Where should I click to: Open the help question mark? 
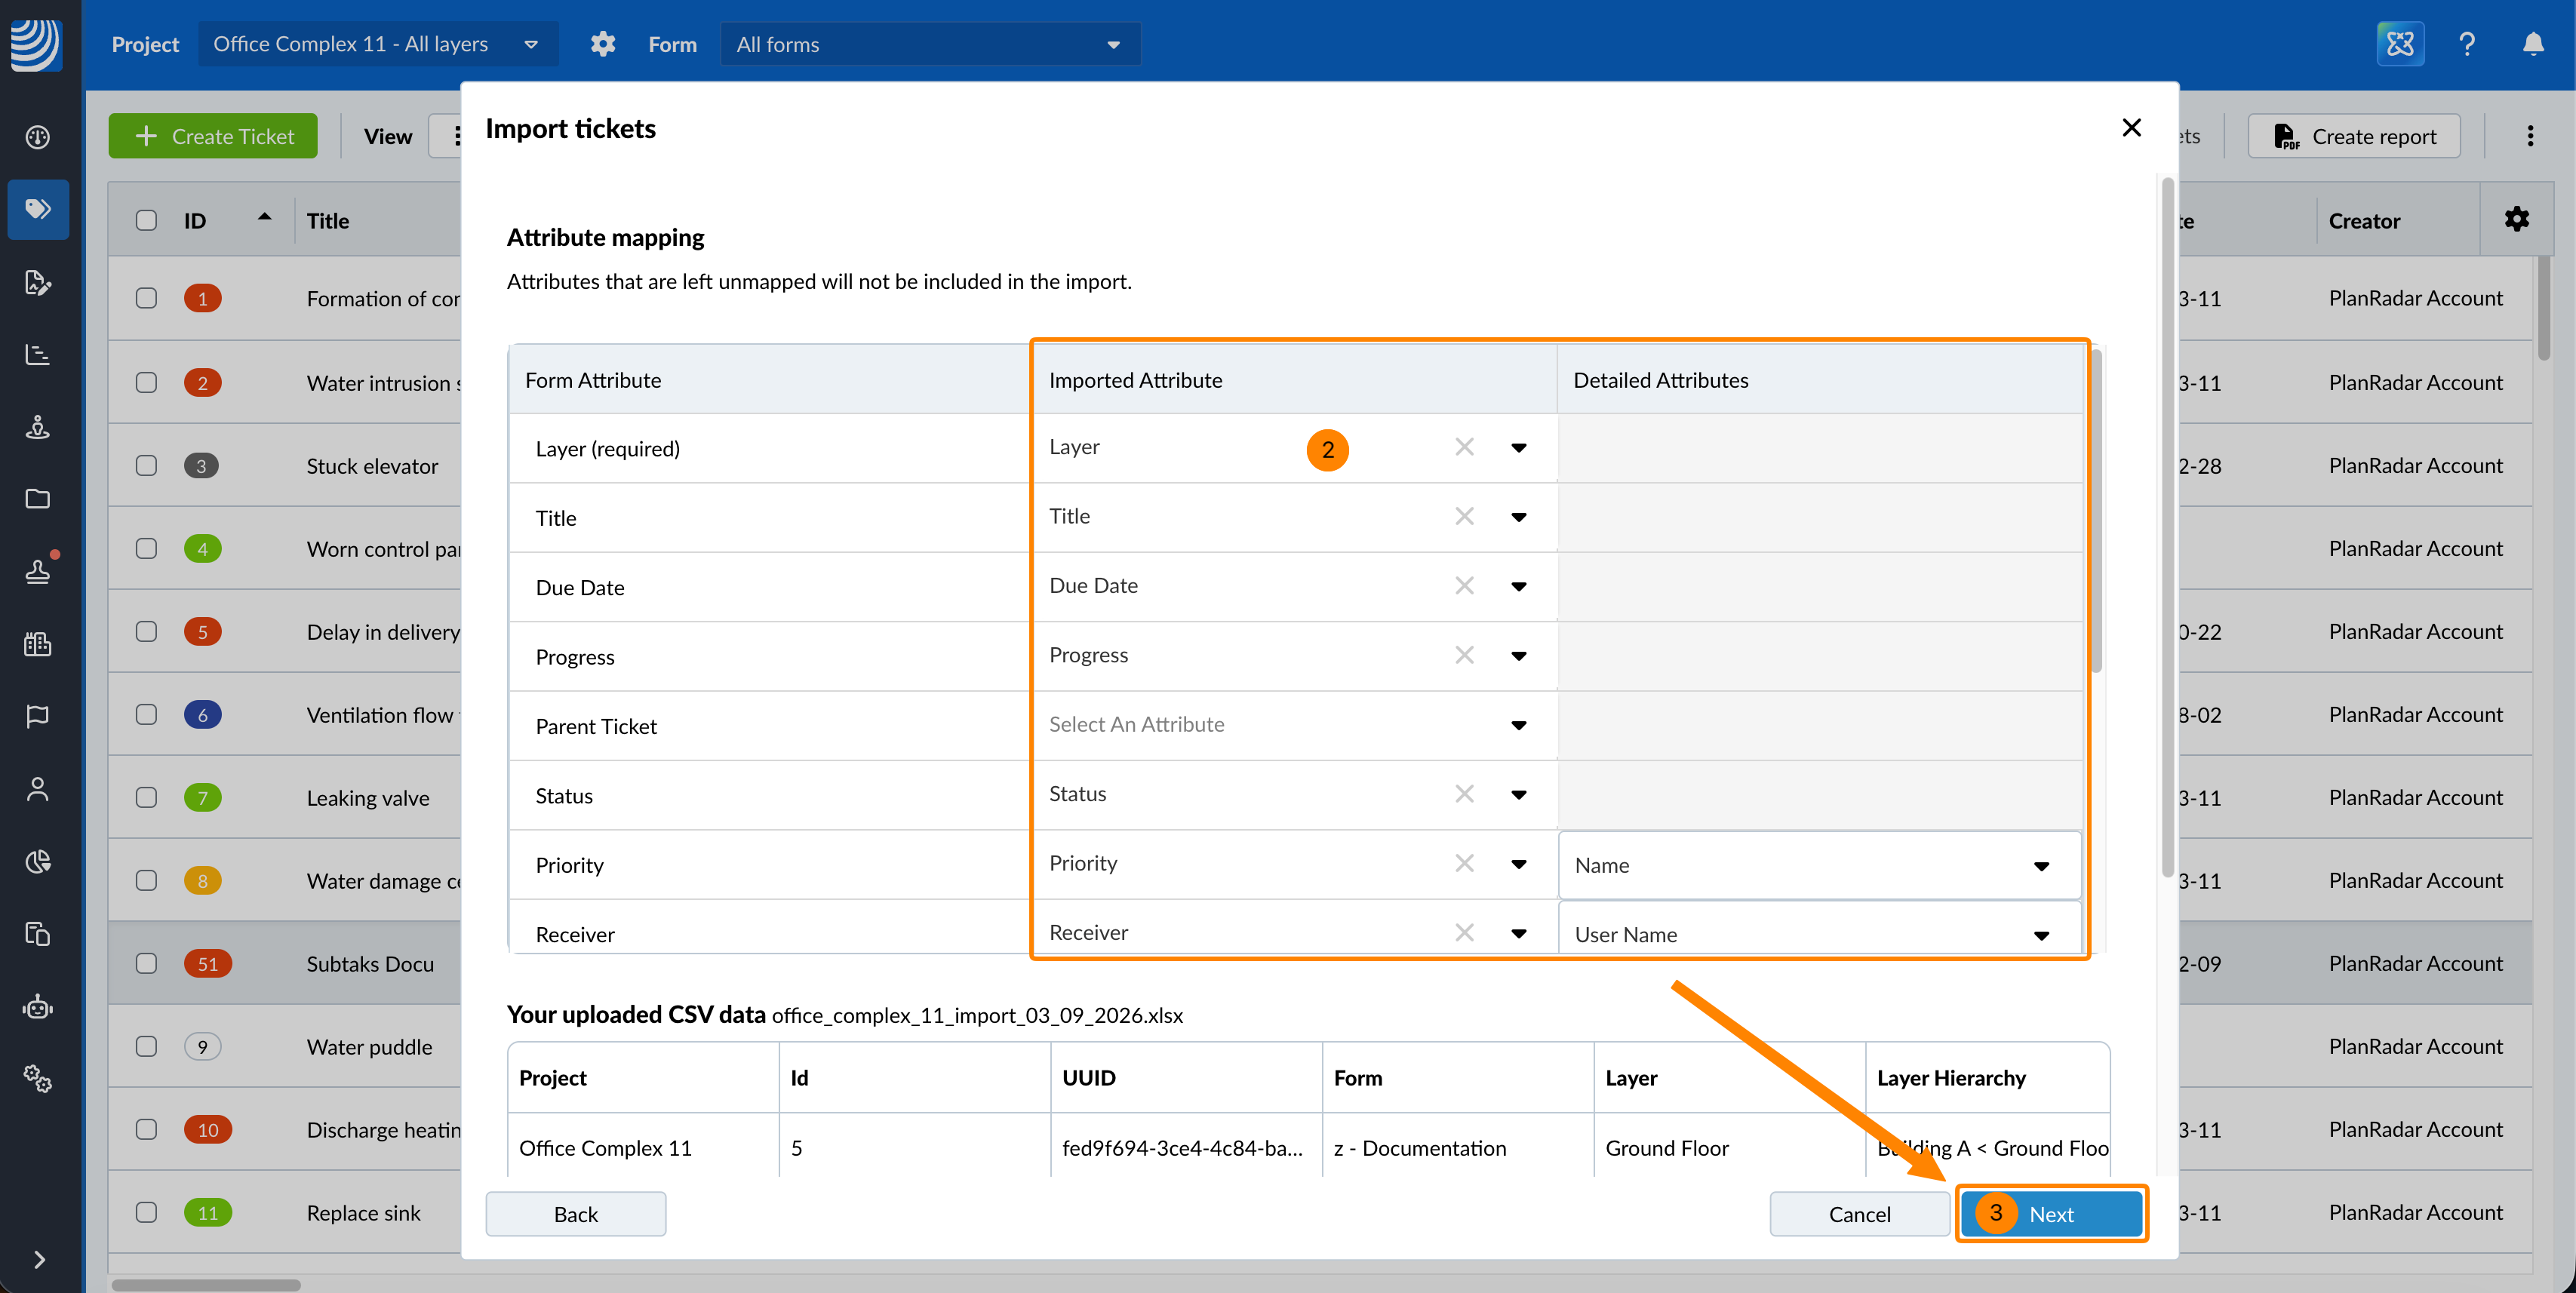click(2466, 44)
